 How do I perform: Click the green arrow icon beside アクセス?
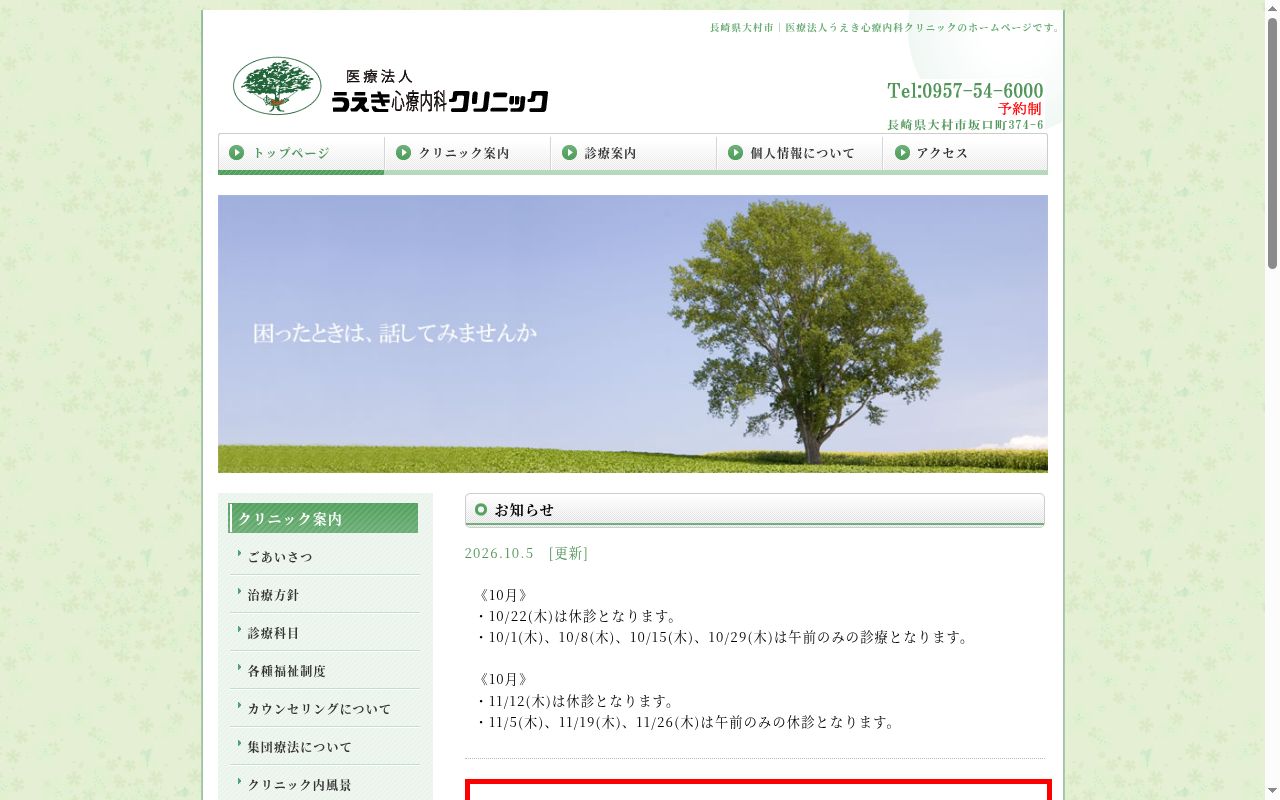(902, 153)
